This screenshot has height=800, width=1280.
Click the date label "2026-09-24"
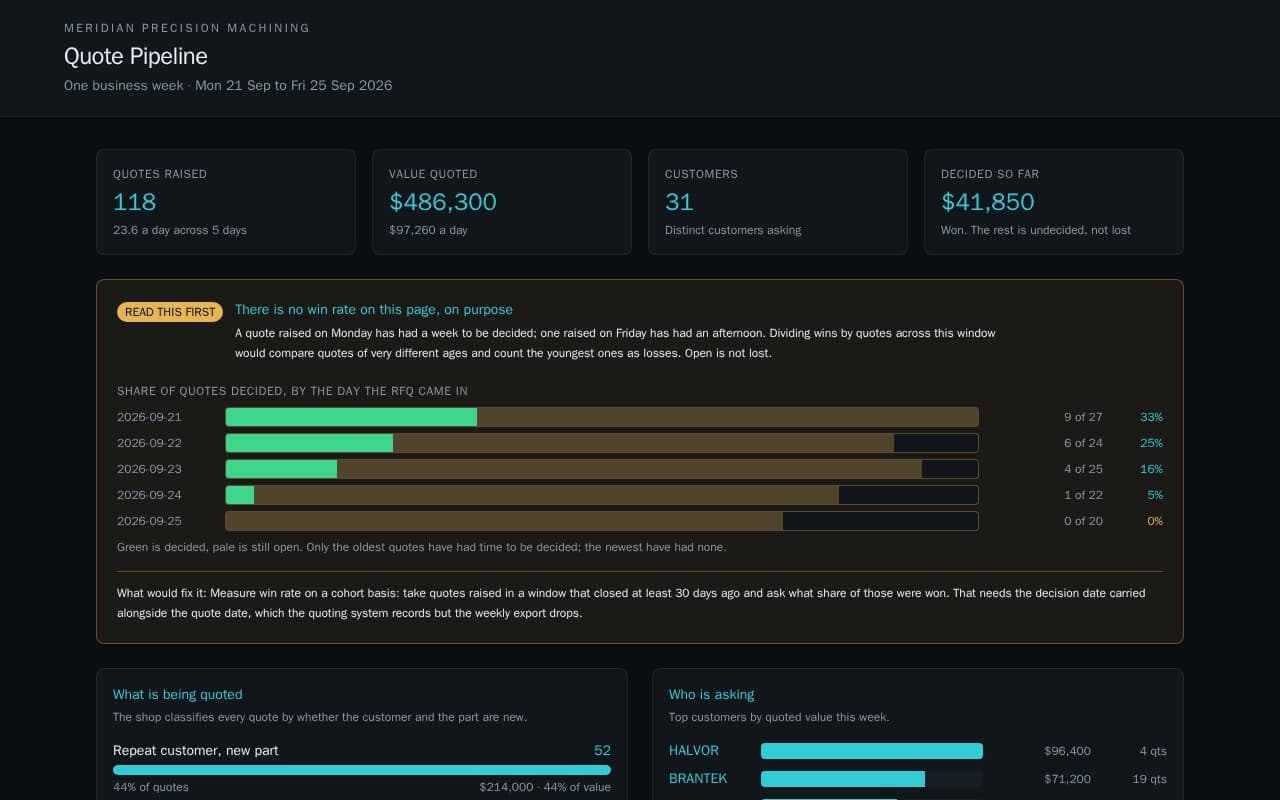pos(149,495)
